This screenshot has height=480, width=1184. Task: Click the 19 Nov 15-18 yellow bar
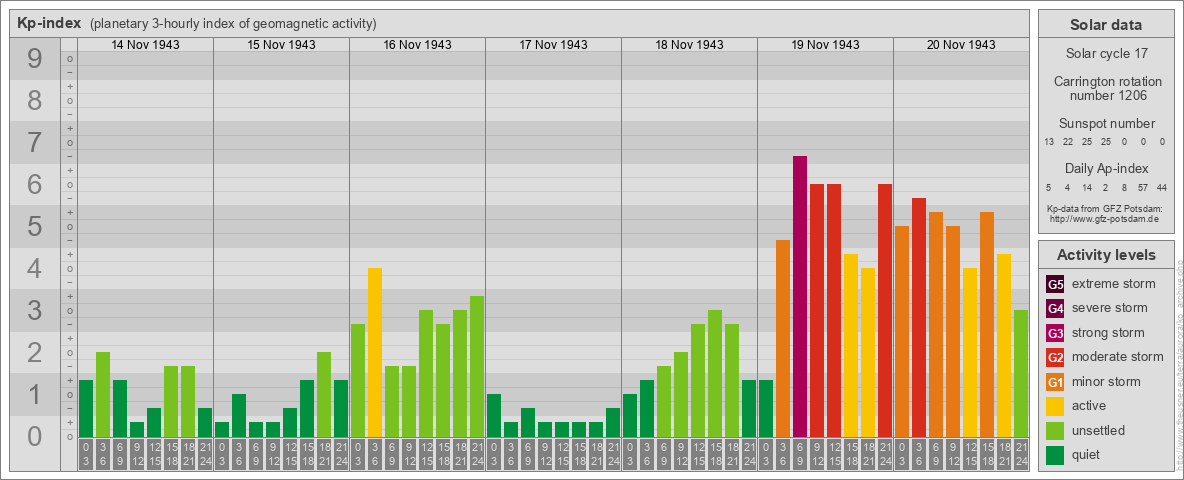(x=851, y=346)
